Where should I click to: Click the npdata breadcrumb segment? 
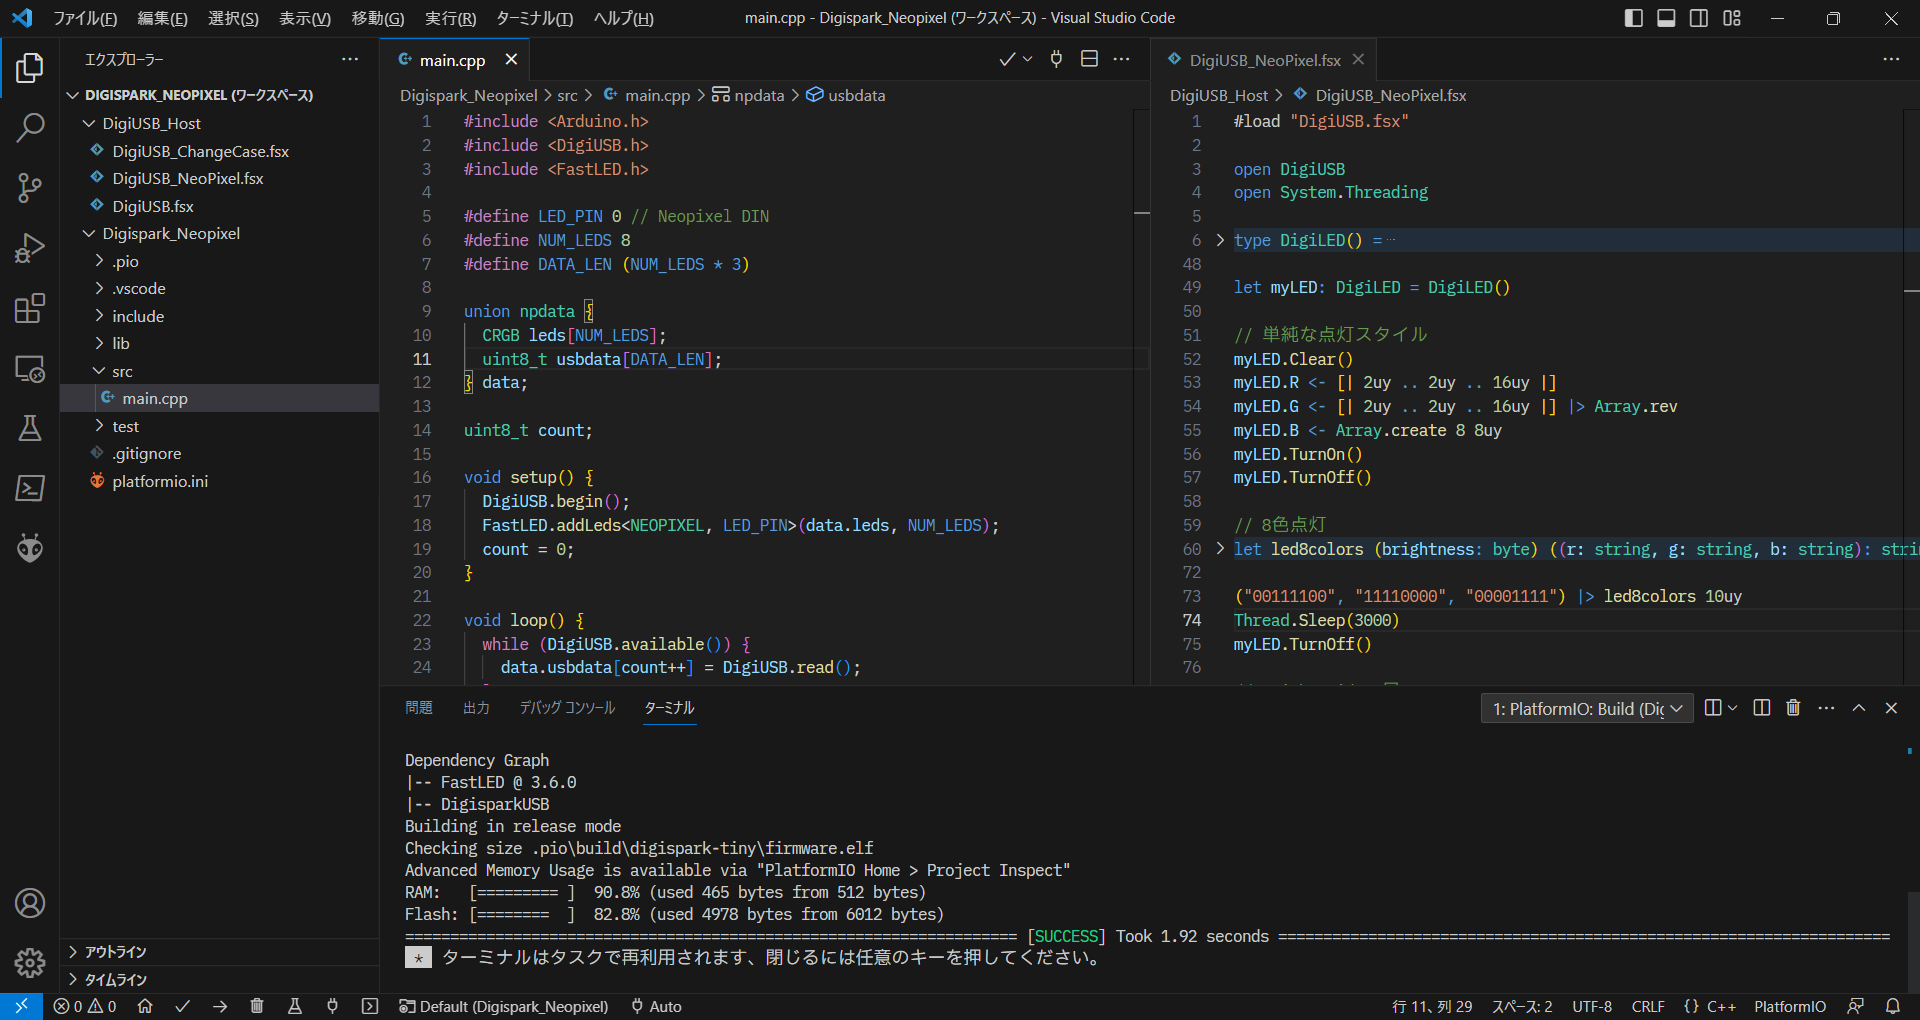coord(749,95)
